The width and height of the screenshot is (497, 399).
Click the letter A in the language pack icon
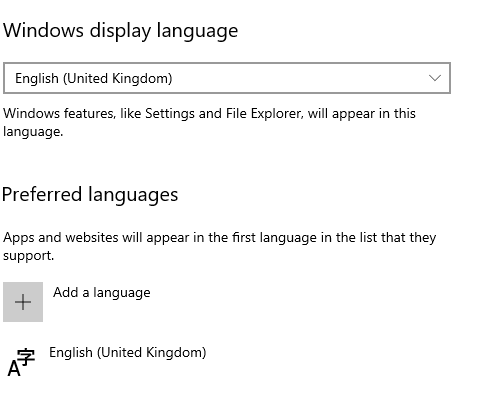click(14, 369)
